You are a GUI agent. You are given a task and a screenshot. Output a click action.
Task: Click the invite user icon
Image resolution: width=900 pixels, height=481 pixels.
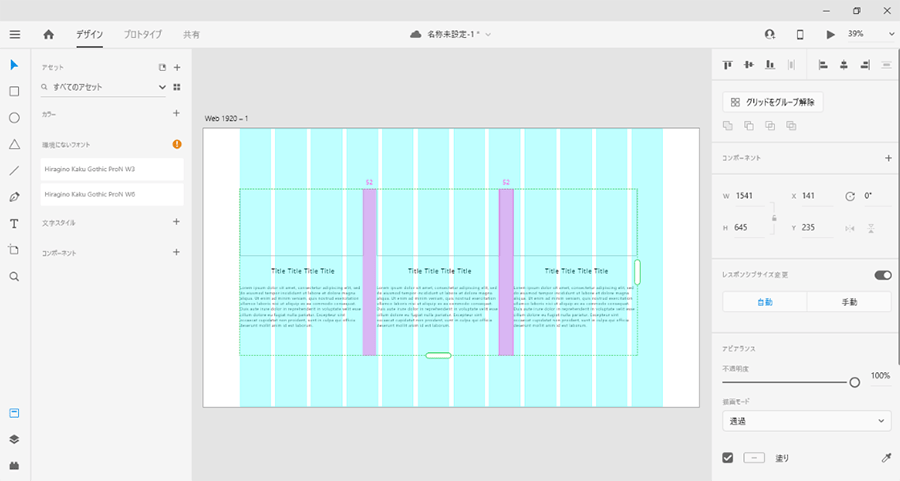770,34
